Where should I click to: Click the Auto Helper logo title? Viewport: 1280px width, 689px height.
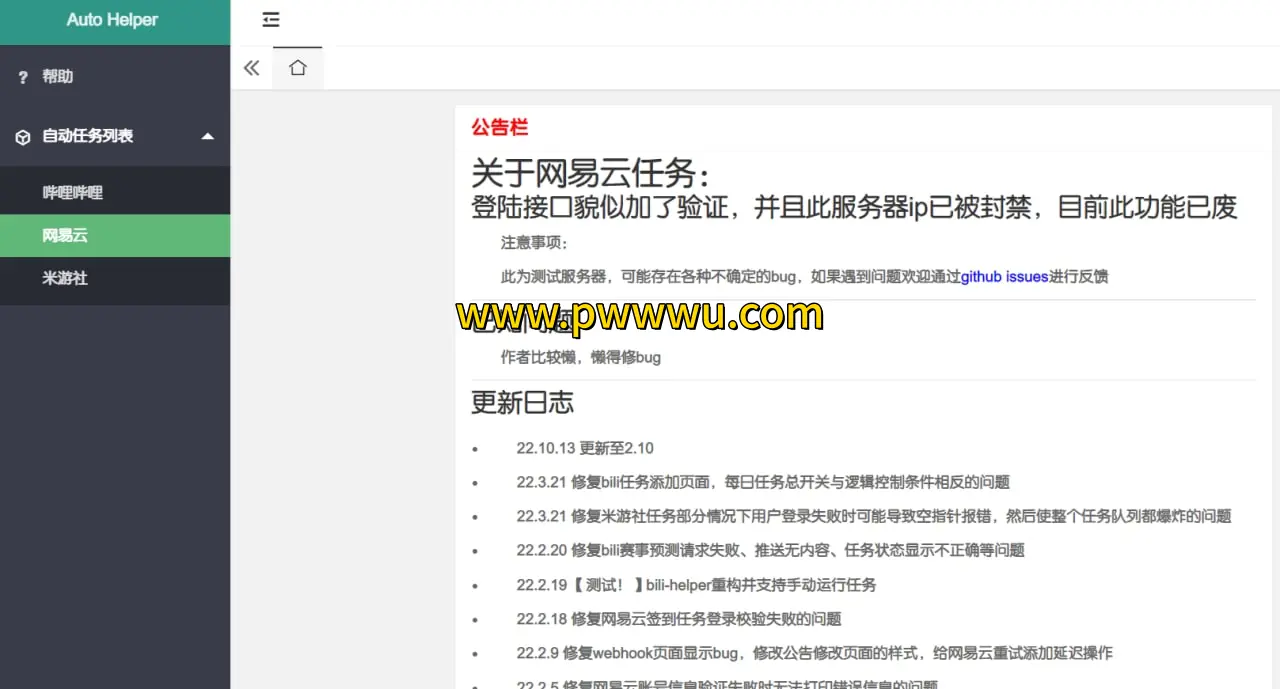112,20
